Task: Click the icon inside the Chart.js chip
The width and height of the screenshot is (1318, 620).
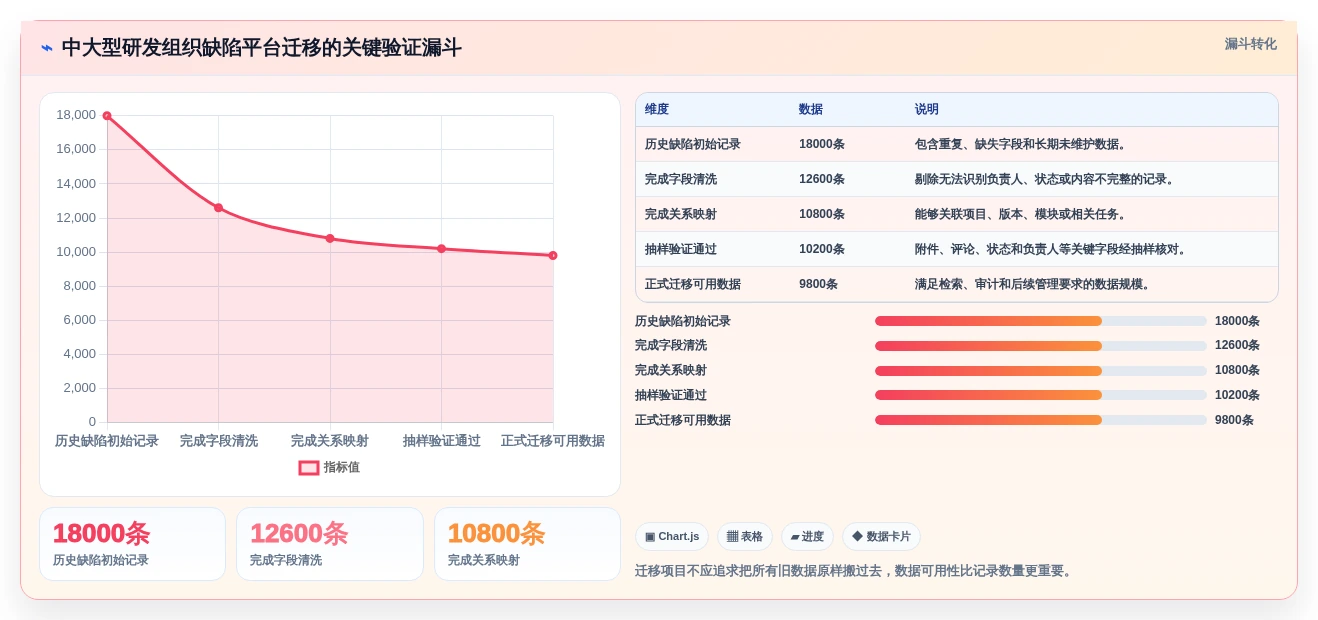Action: tap(650, 537)
